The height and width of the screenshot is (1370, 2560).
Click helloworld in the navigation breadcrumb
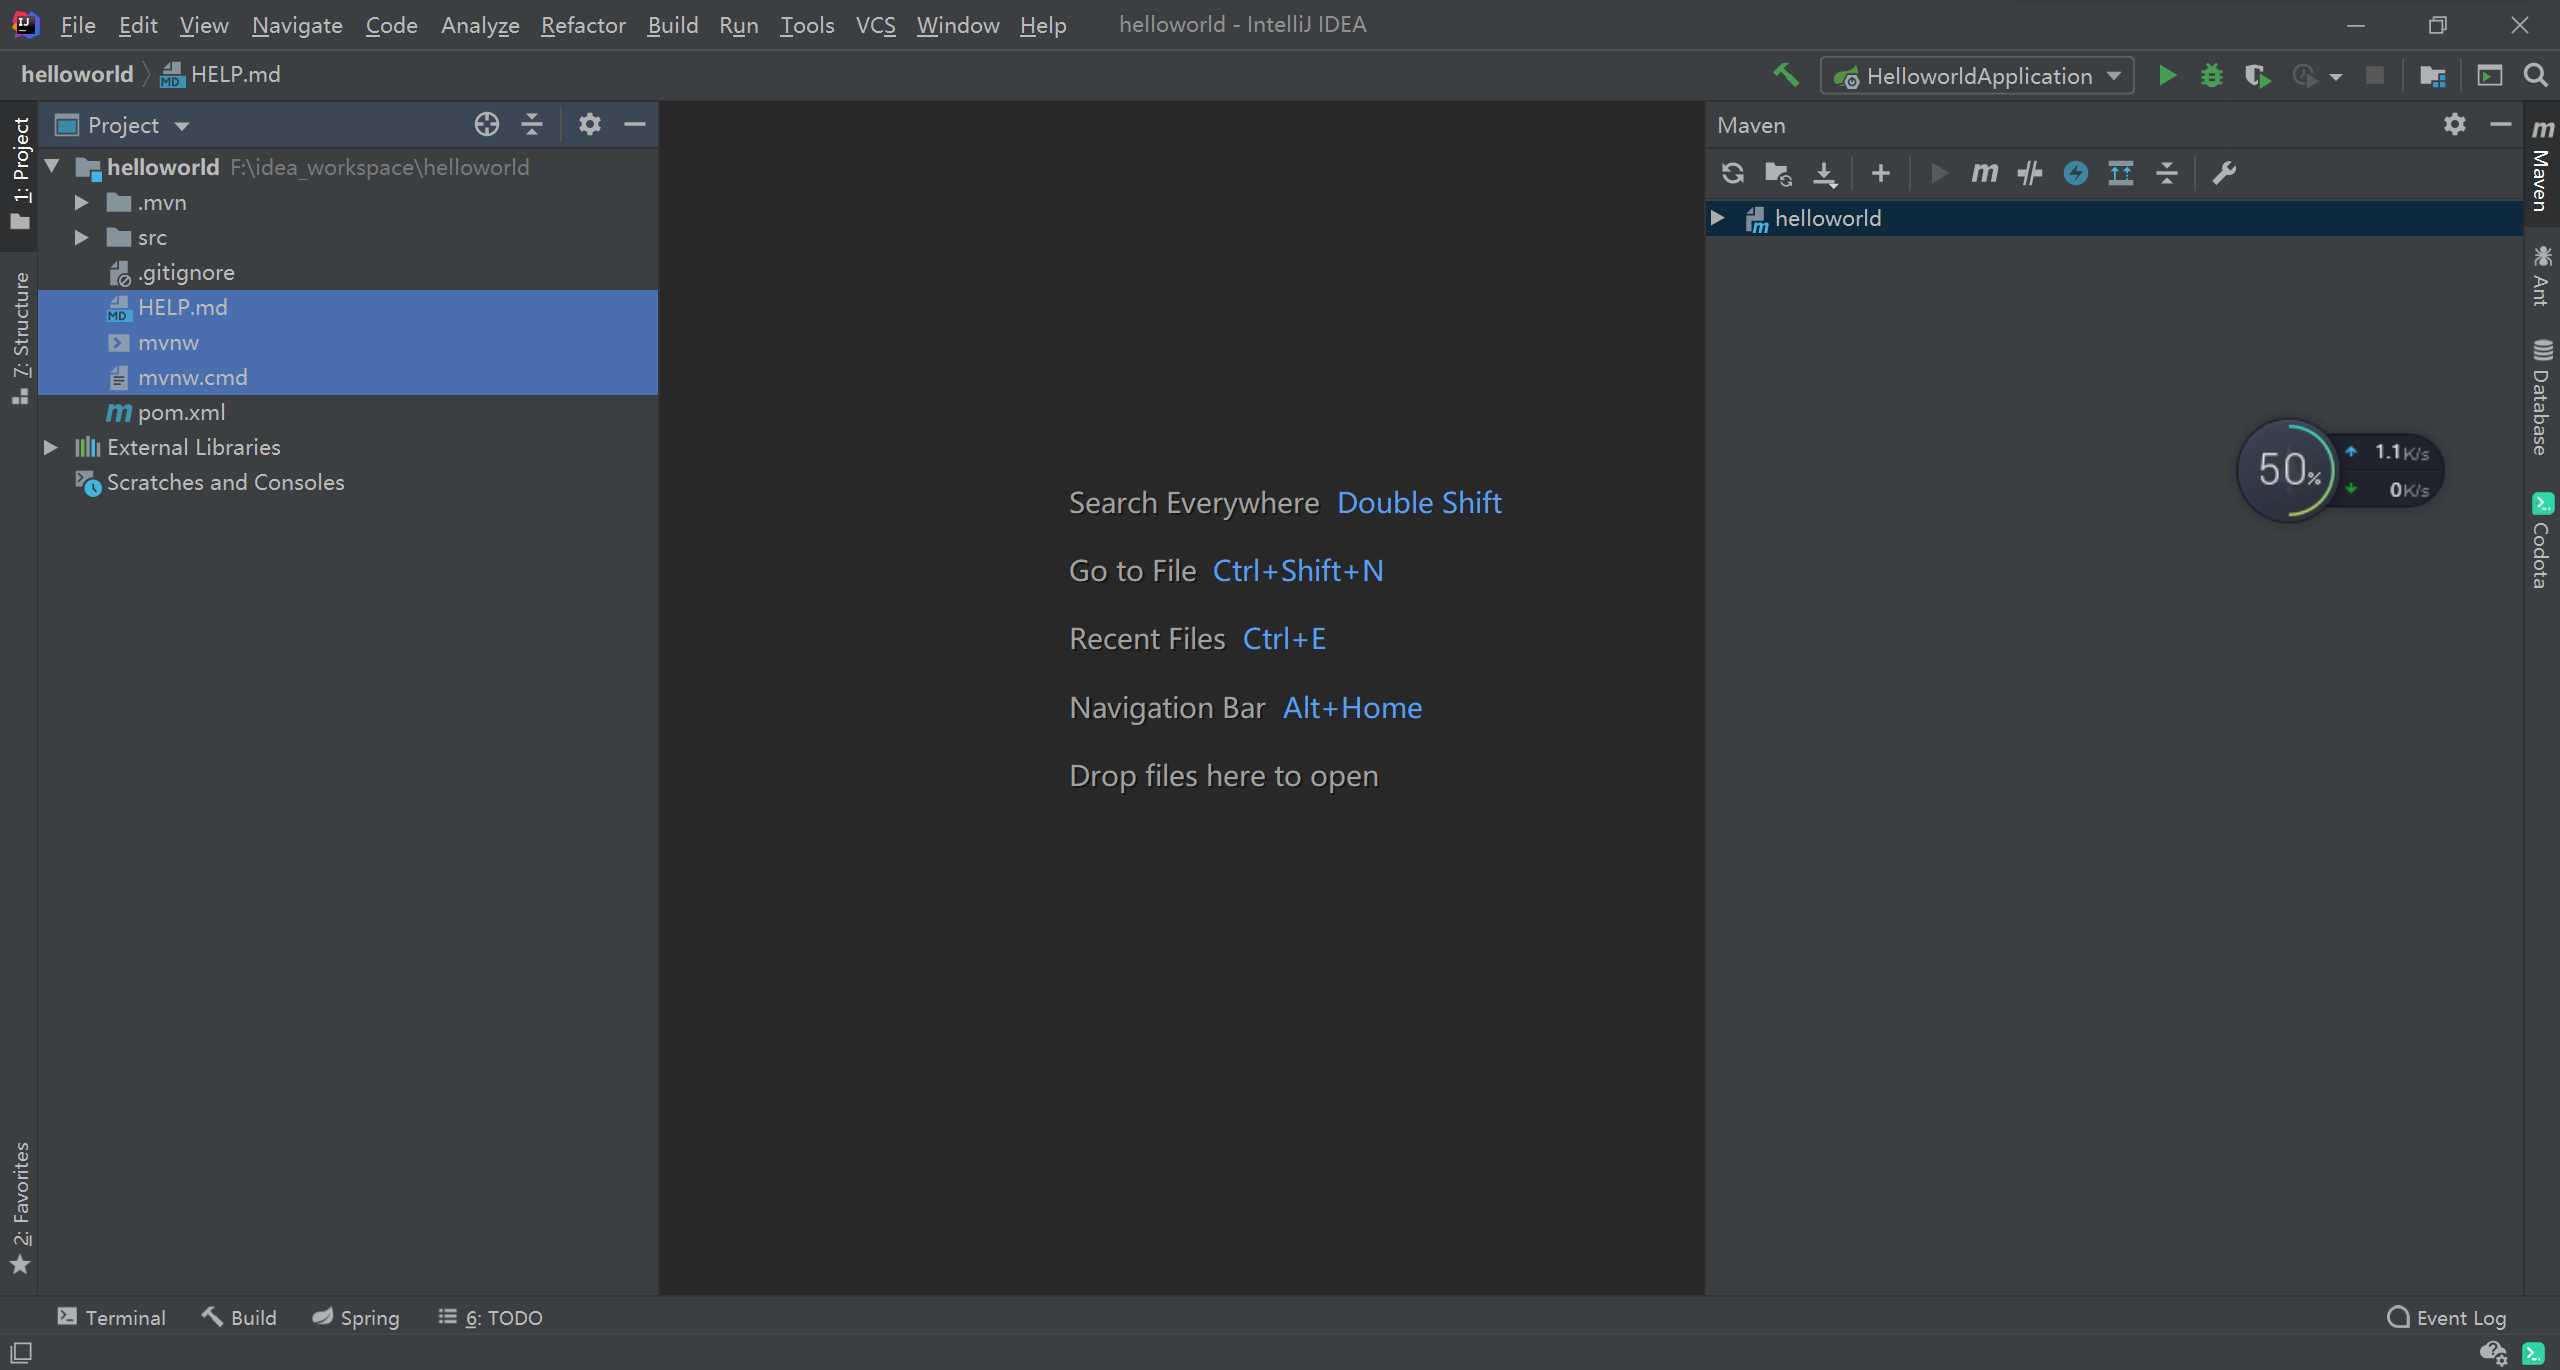[x=77, y=75]
